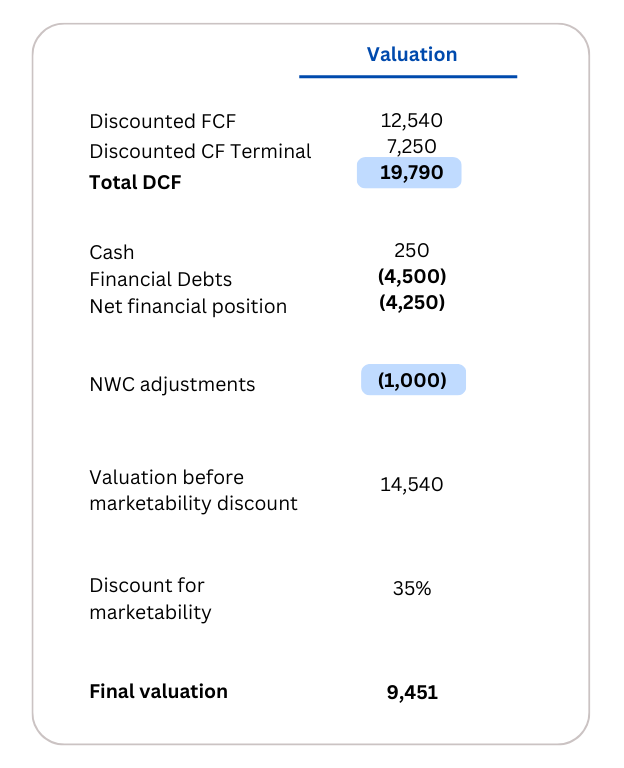Image resolution: width=624 pixels, height=768 pixels.
Task: Select the Net financial position label
Action: (x=188, y=307)
